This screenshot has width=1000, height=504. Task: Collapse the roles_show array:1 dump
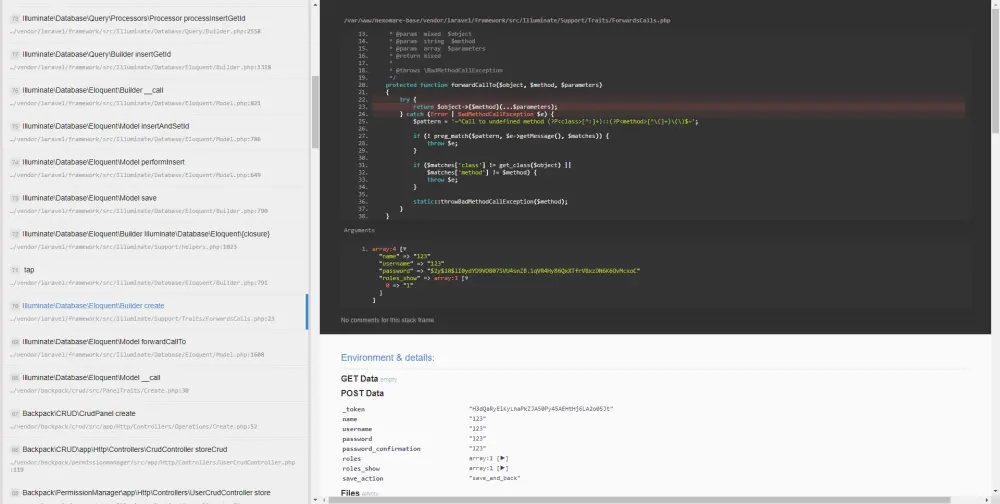[466, 278]
